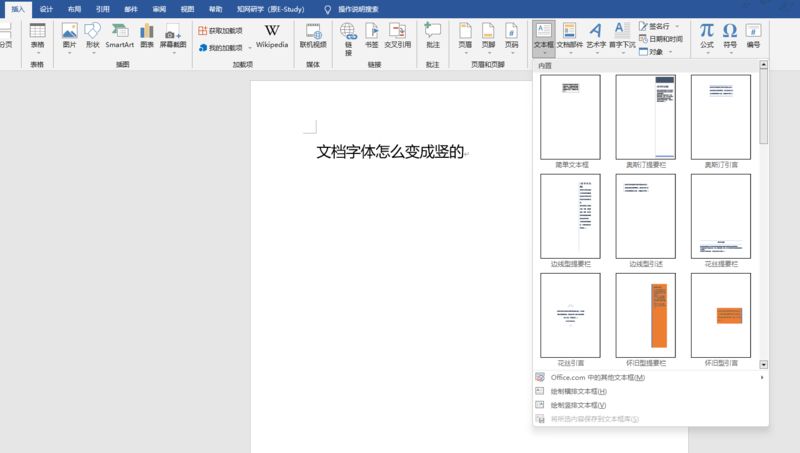Screen dimensions: 800x453
Task: Open the 艺术字 WordArt tool
Action: (x=595, y=36)
